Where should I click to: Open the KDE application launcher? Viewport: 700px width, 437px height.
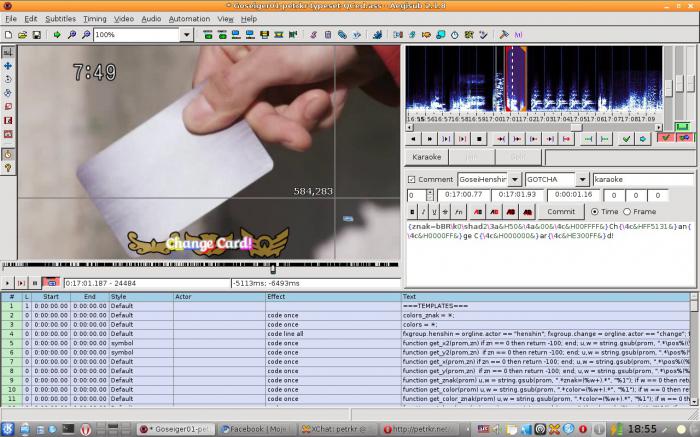(8, 429)
